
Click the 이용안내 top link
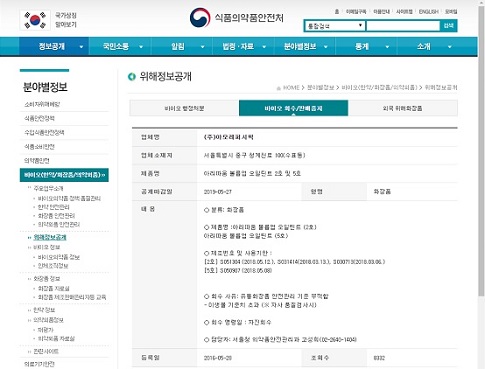tap(381, 12)
